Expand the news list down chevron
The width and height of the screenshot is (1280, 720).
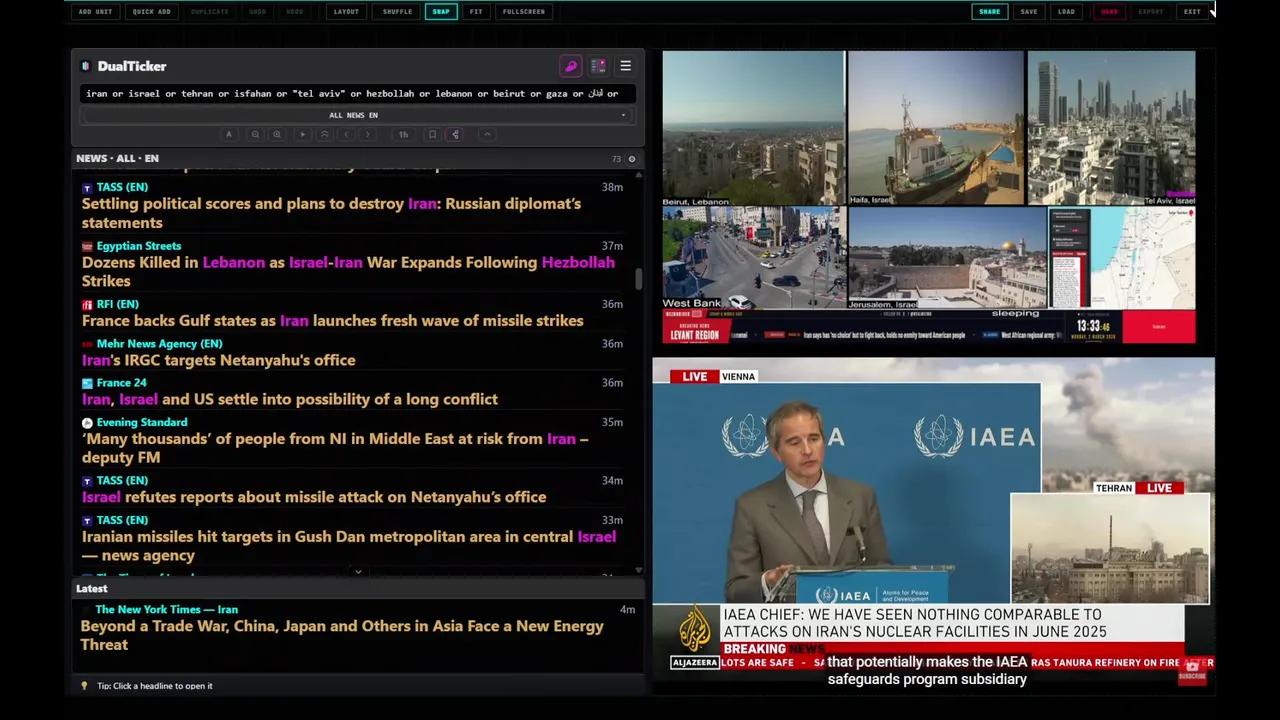pos(358,571)
